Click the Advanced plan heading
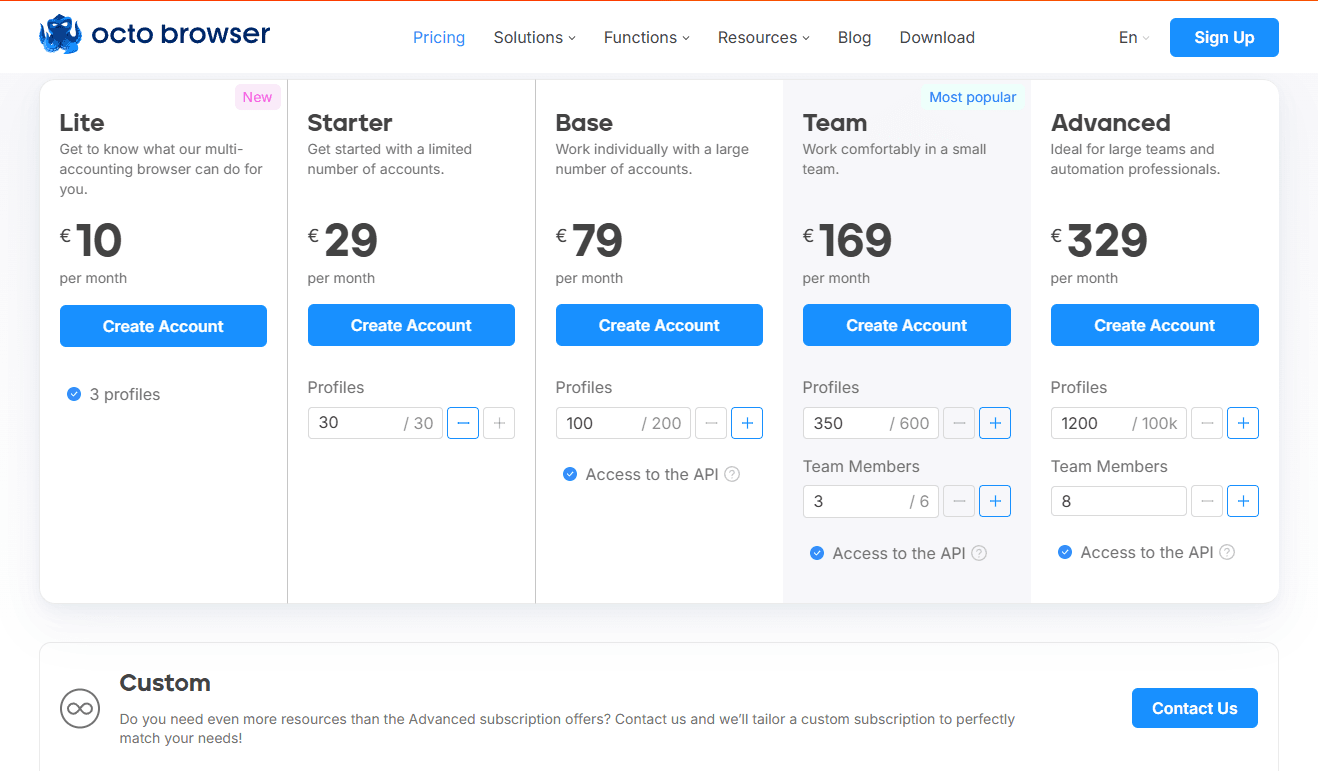The image size is (1318, 771). [x=1111, y=123]
